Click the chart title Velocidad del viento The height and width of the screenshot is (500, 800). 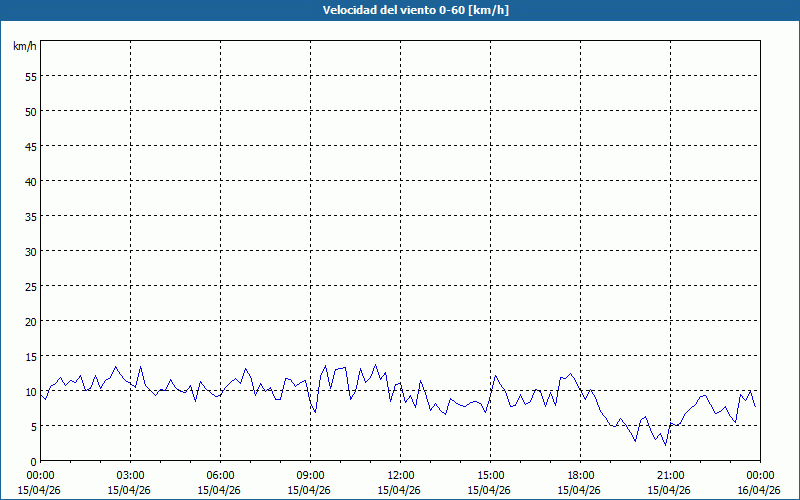[400, 11]
